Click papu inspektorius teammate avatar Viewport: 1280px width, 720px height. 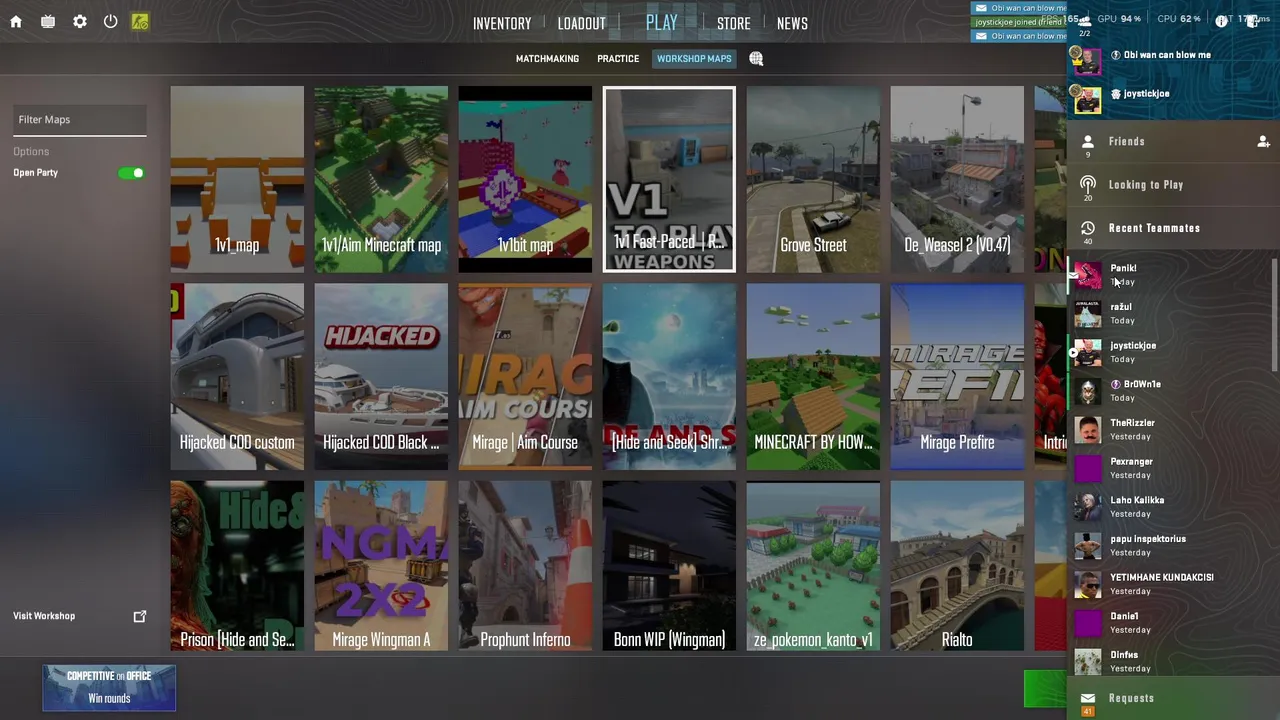click(1088, 545)
